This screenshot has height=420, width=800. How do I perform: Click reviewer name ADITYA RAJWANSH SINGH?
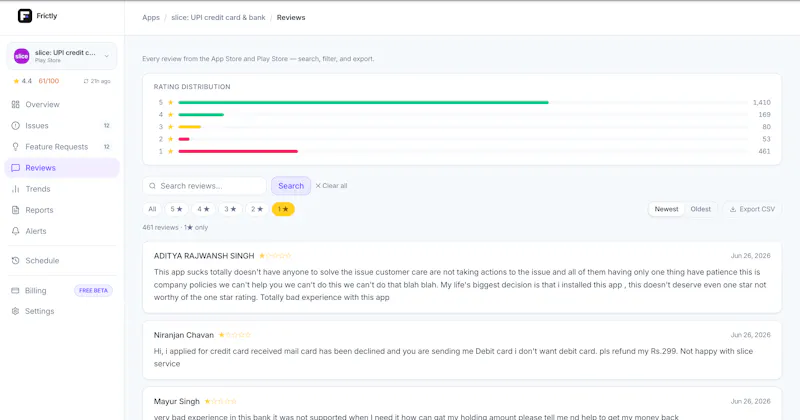point(204,256)
